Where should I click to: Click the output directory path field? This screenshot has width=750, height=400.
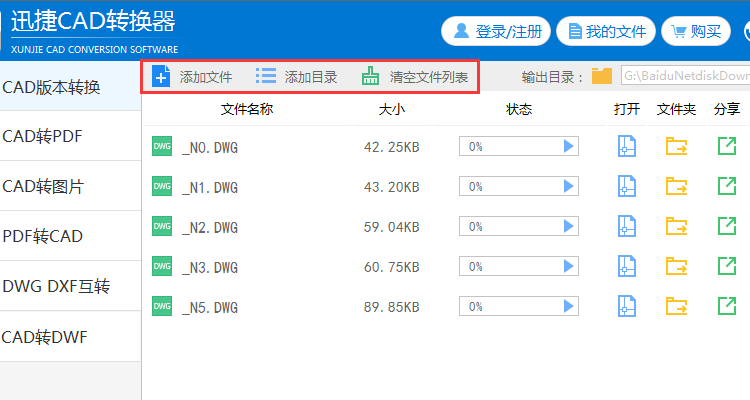pos(685,76)
